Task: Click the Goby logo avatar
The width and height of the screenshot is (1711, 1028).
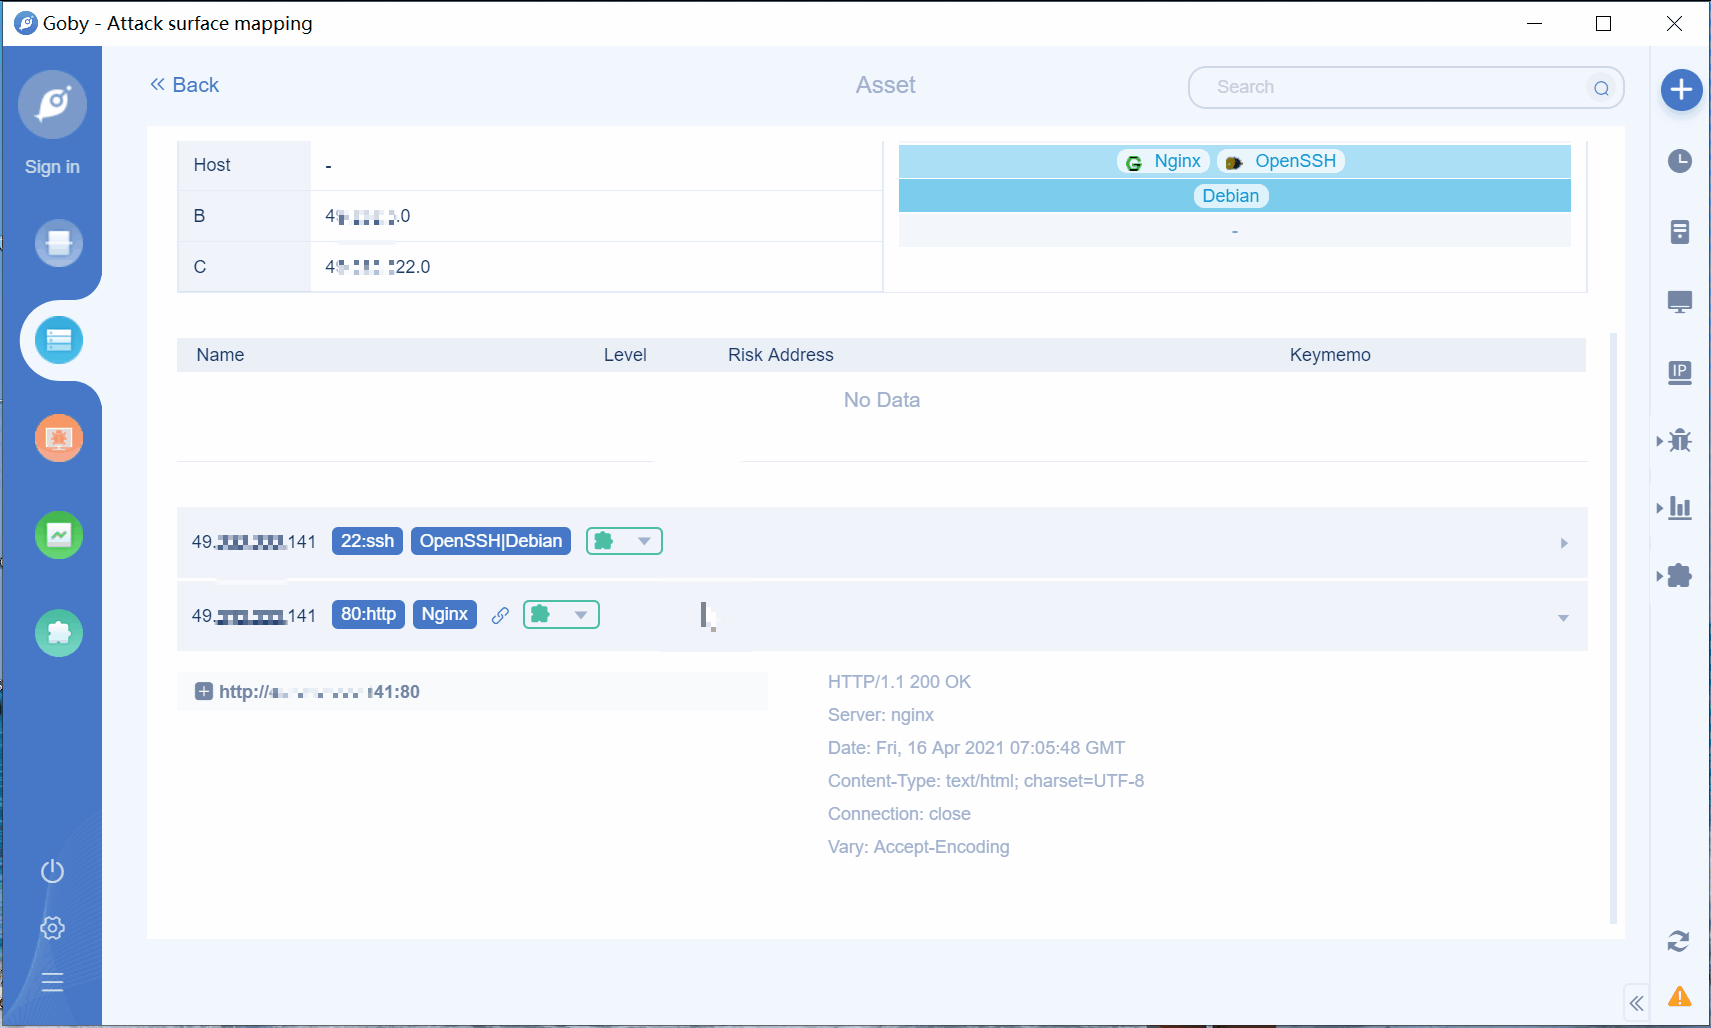Action: tap(52, 104)
